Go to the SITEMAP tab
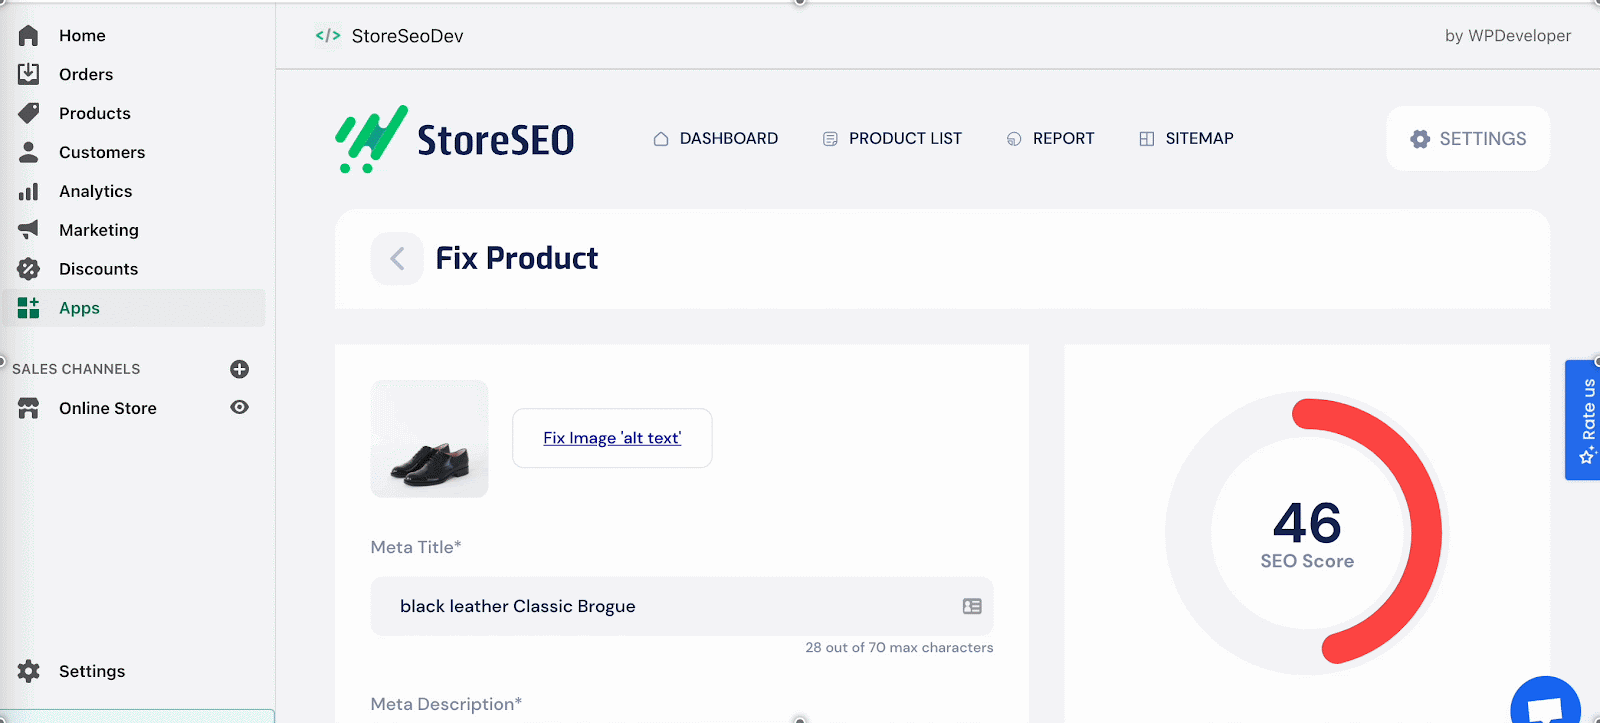This screenshot has height=723, width=1600. 1186,139
